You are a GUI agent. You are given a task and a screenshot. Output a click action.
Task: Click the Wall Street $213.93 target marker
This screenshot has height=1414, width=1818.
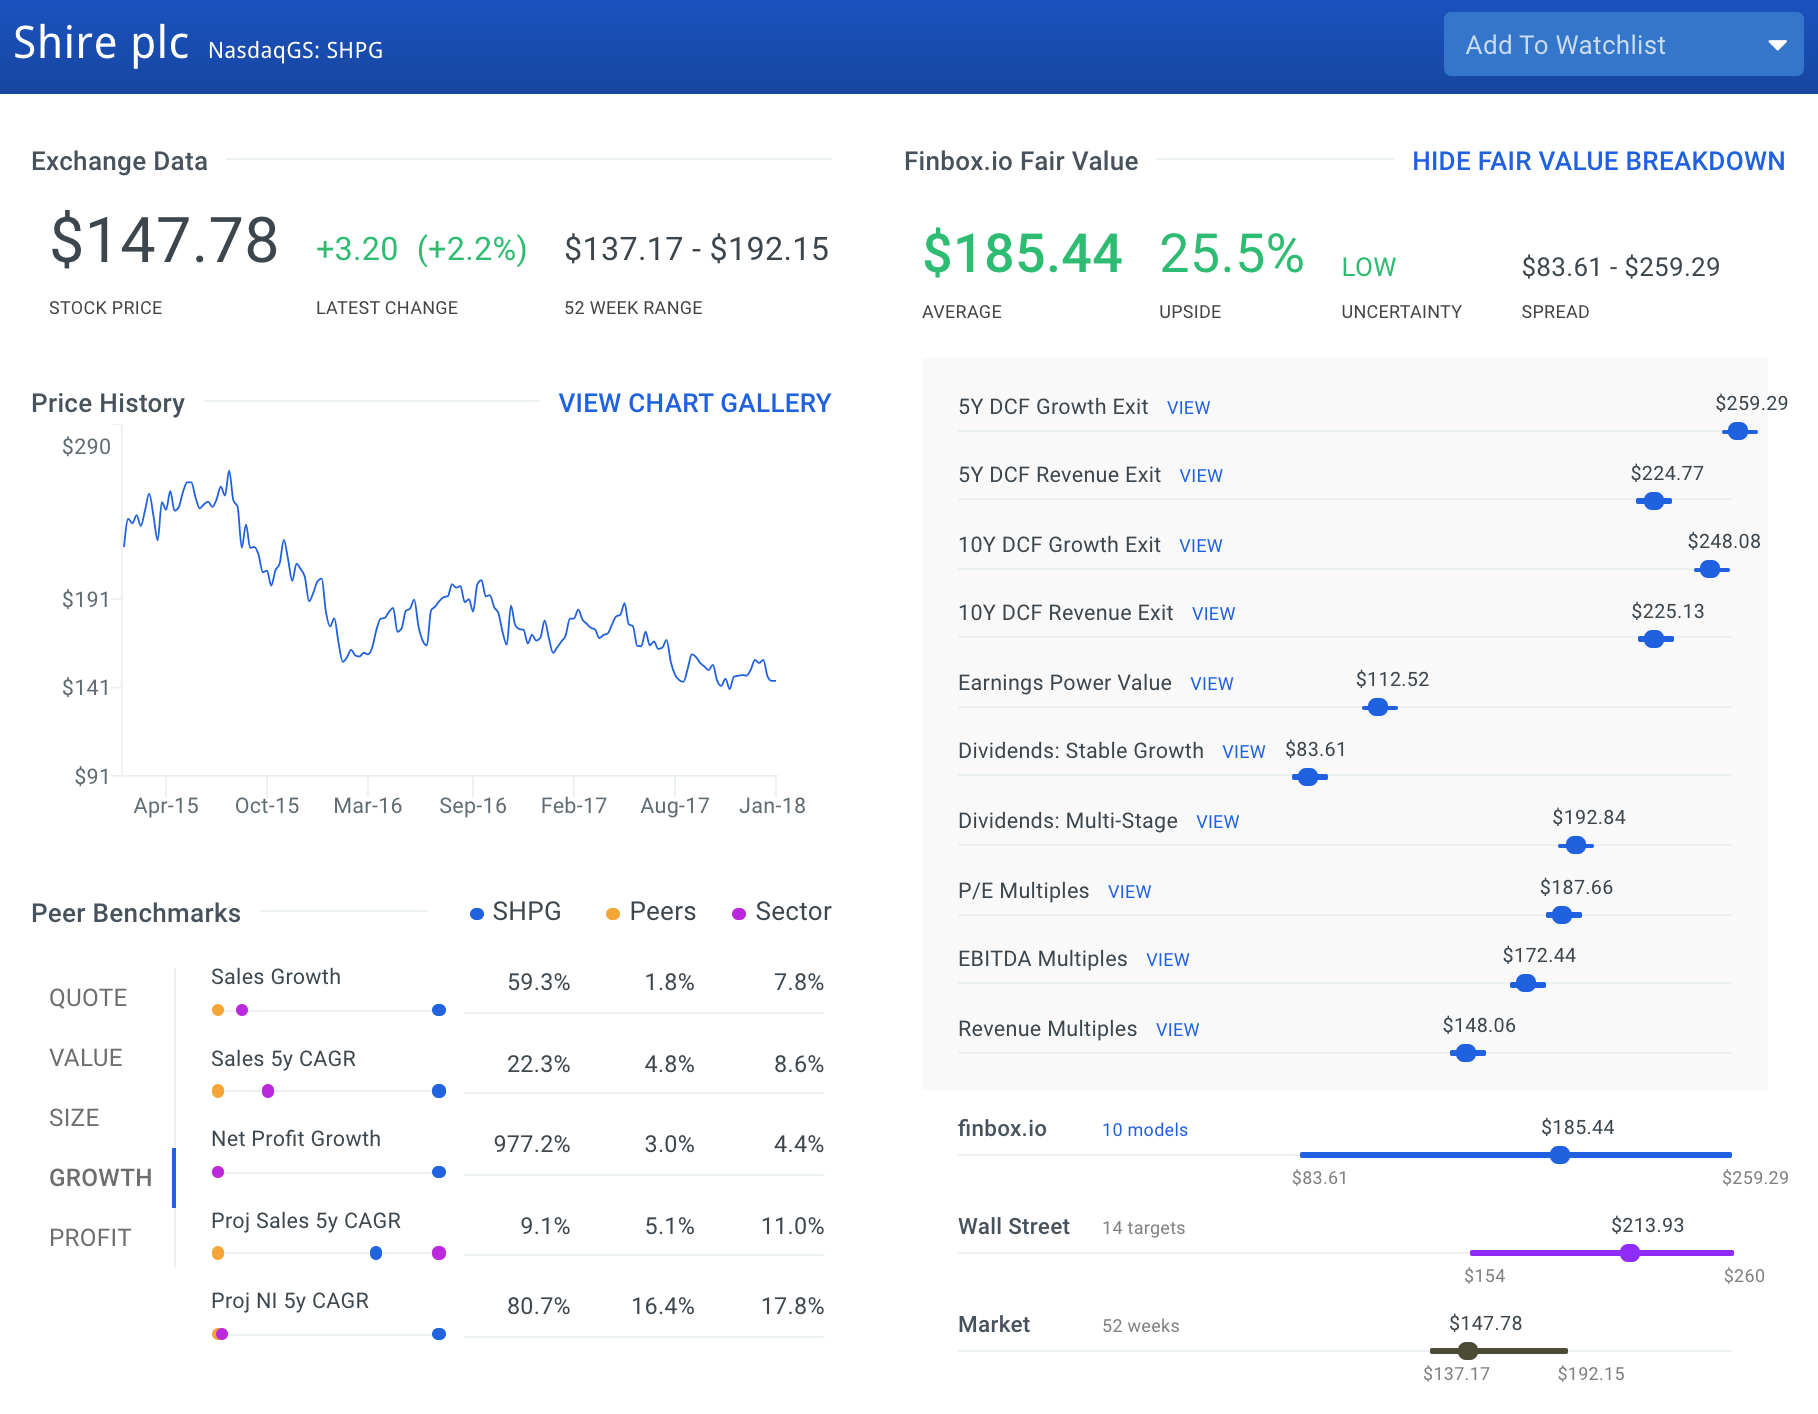(x=1630, y=1253)
